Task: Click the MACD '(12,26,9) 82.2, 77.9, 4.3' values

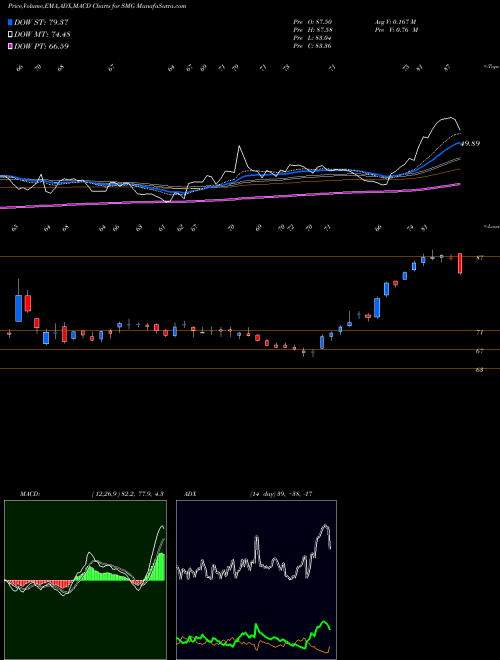Action: (128, 494)
